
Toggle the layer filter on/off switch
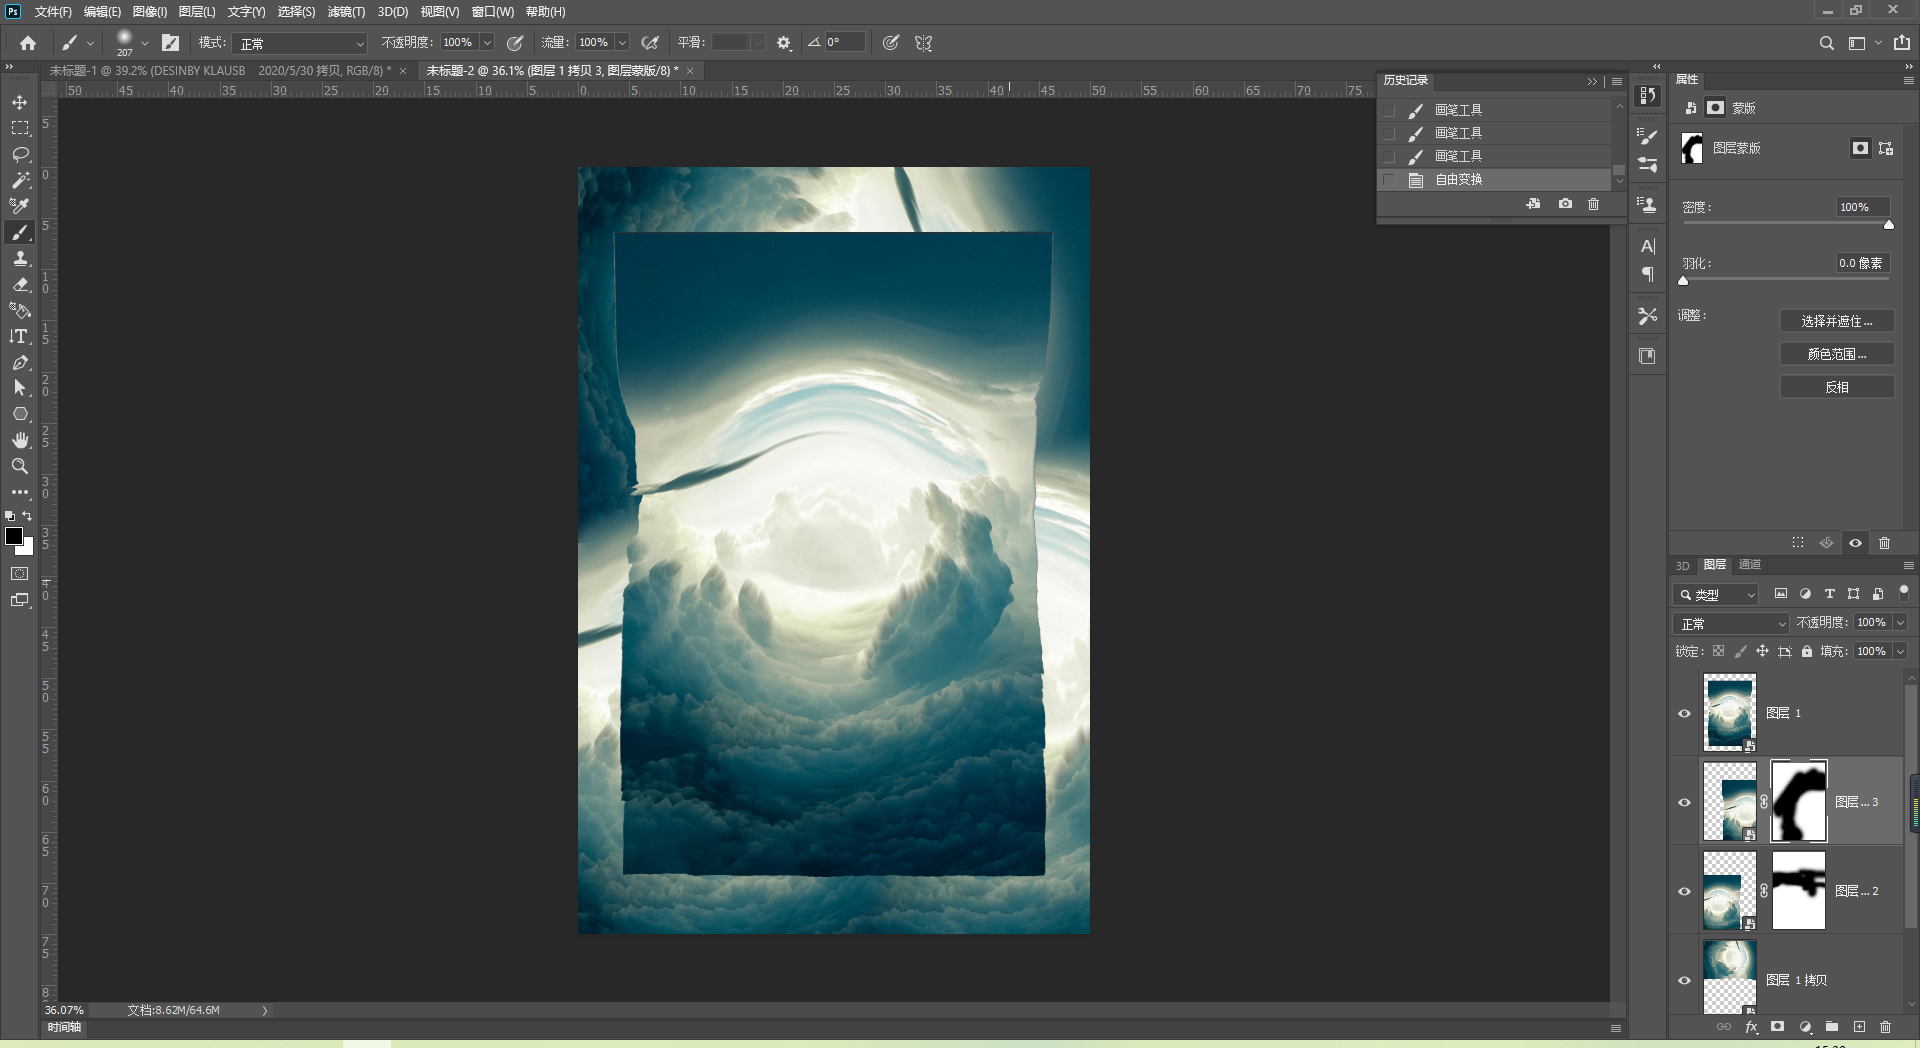pyautogui.click(x=1903, y=593)
